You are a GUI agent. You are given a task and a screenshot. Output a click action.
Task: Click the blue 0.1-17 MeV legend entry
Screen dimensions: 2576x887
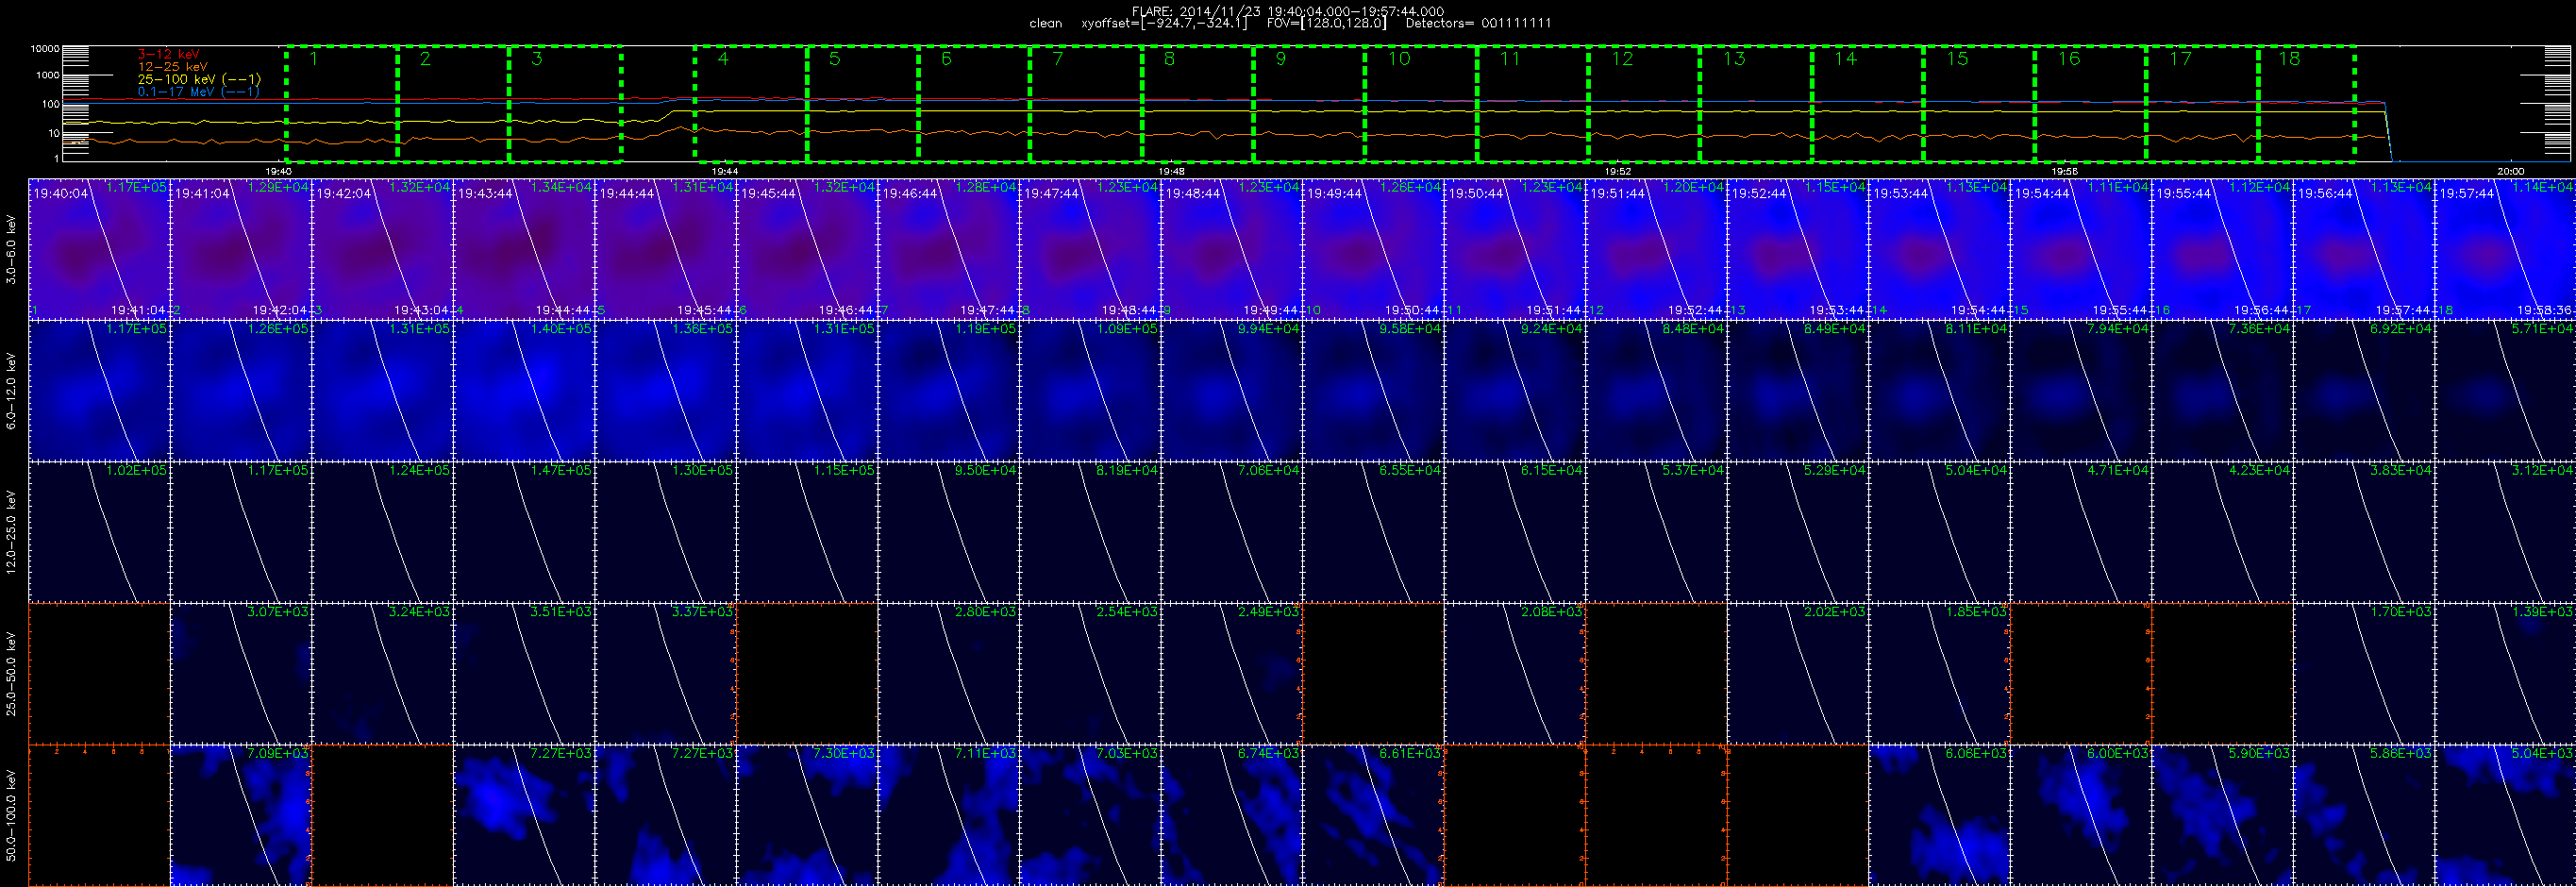[x=198, y=92]
